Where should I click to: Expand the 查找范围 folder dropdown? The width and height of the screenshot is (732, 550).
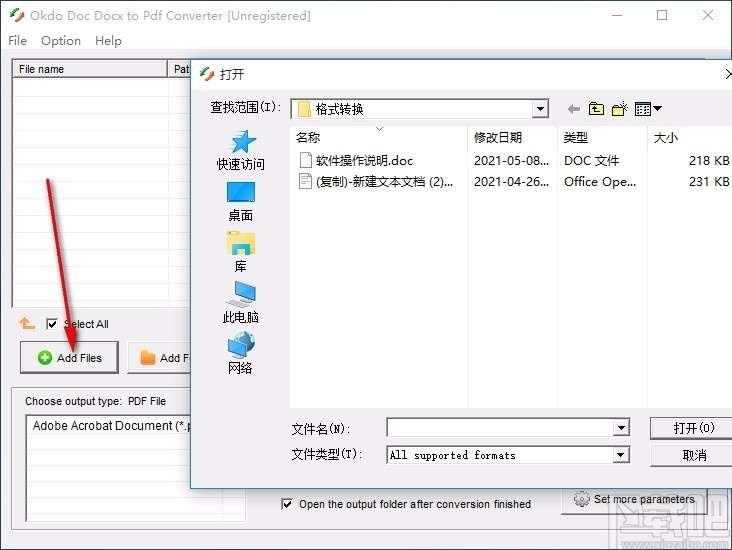pyautogui.click(x=540, y=109)
